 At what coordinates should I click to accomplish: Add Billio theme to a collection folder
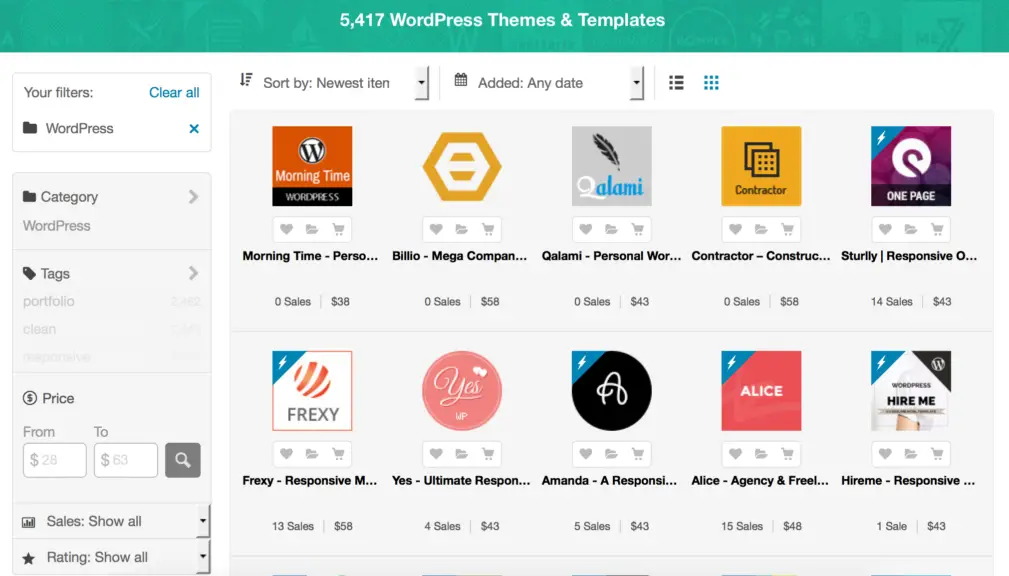click(x=461, y=229)
